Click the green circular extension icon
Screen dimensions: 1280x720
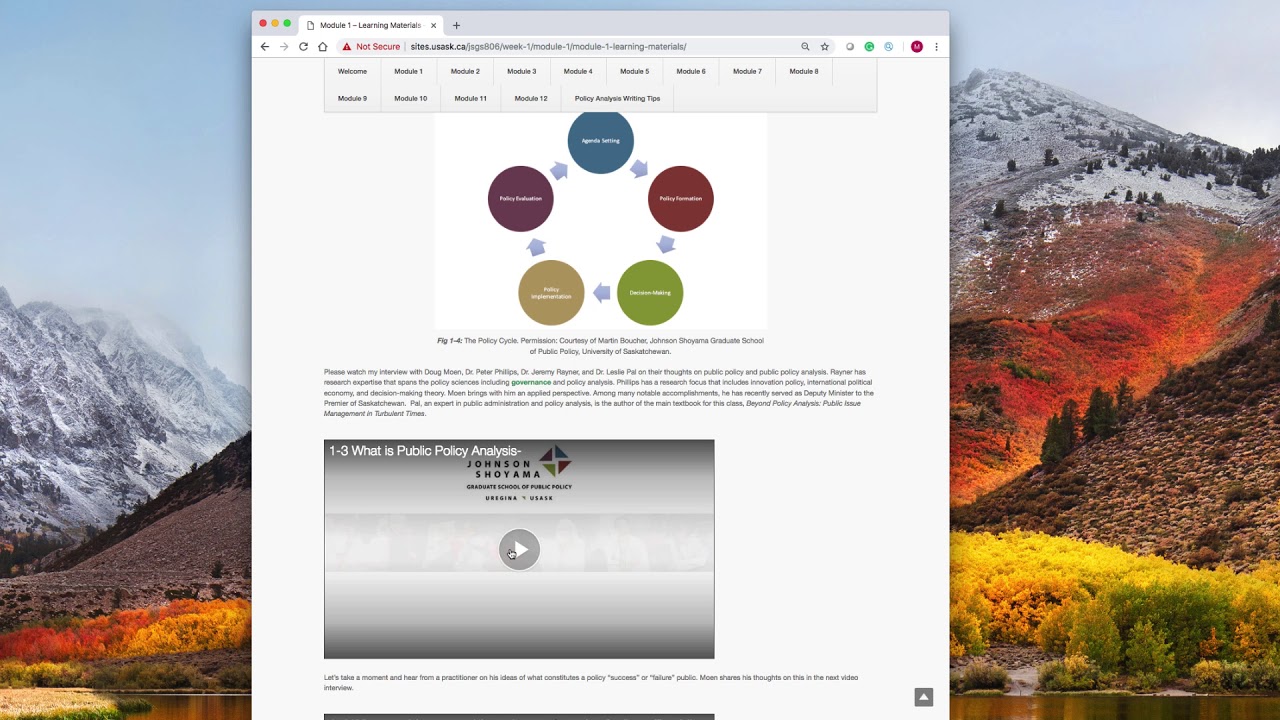coord(869,46)
